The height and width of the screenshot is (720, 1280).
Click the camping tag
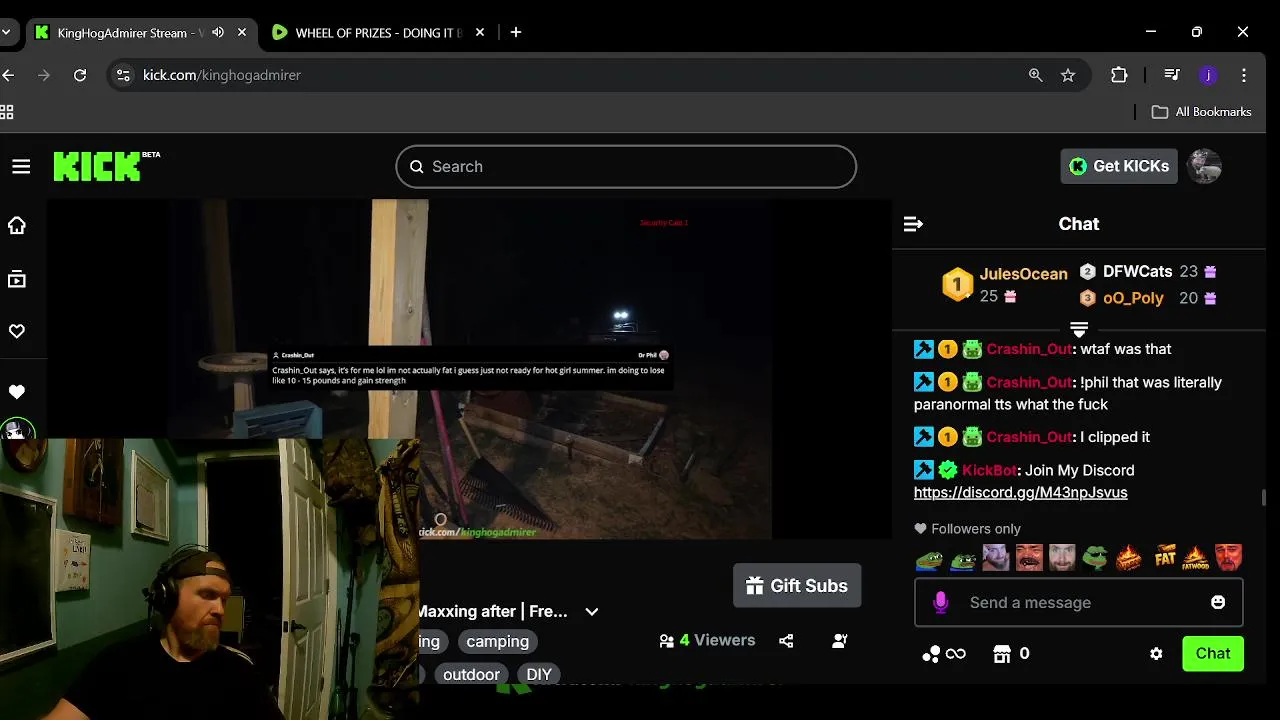pos(497,642)
